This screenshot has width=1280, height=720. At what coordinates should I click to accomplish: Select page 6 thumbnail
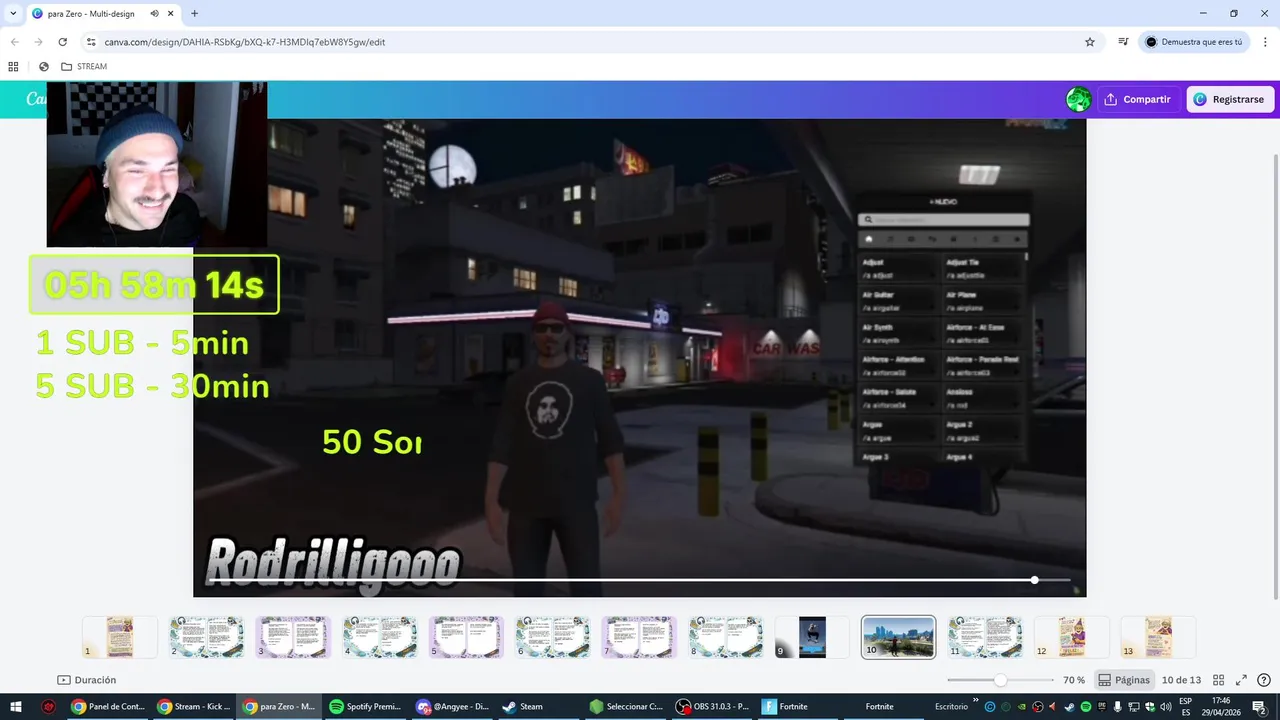point(552,637)
